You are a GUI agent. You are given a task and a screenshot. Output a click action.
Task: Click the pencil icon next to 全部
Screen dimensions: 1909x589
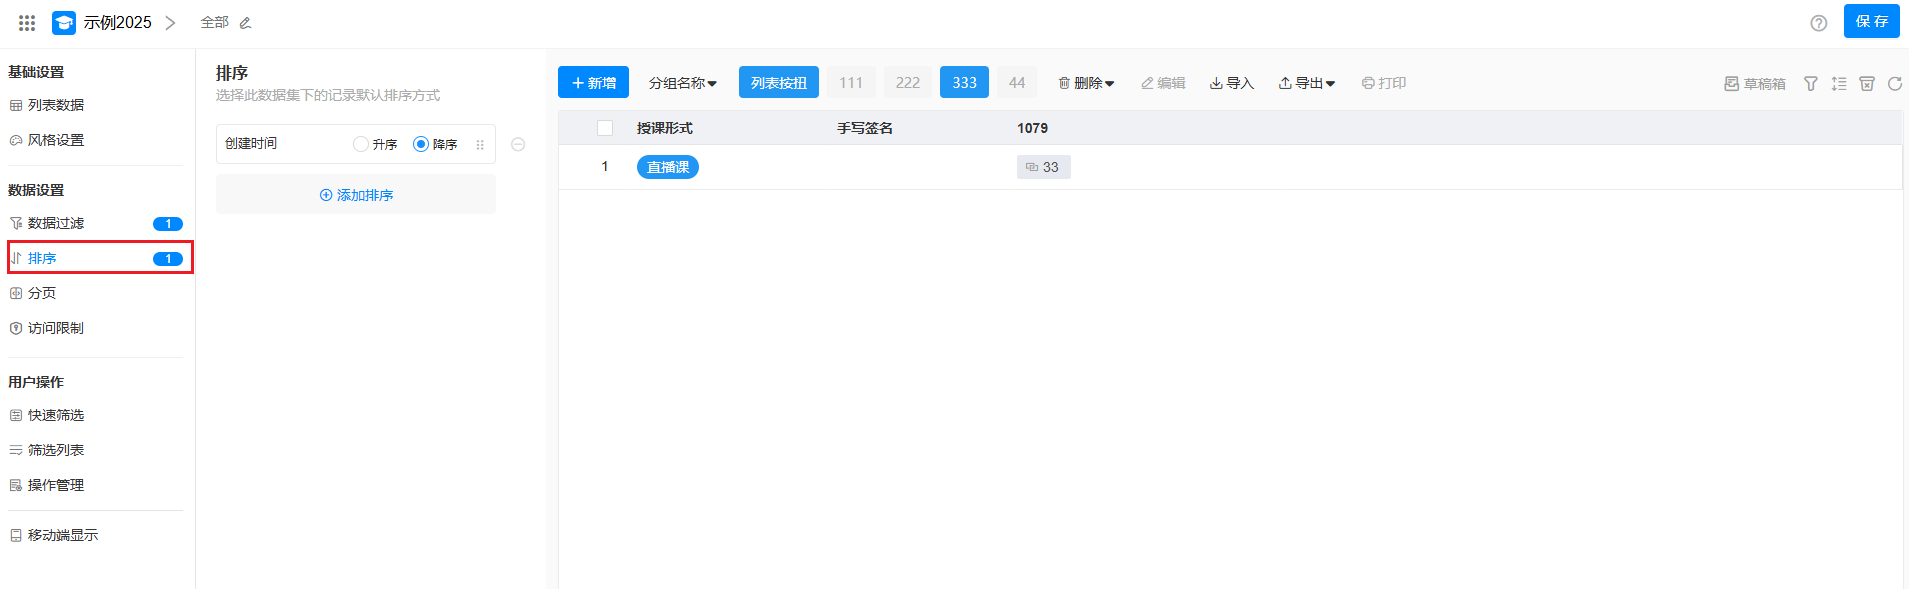tap(245, 23)
